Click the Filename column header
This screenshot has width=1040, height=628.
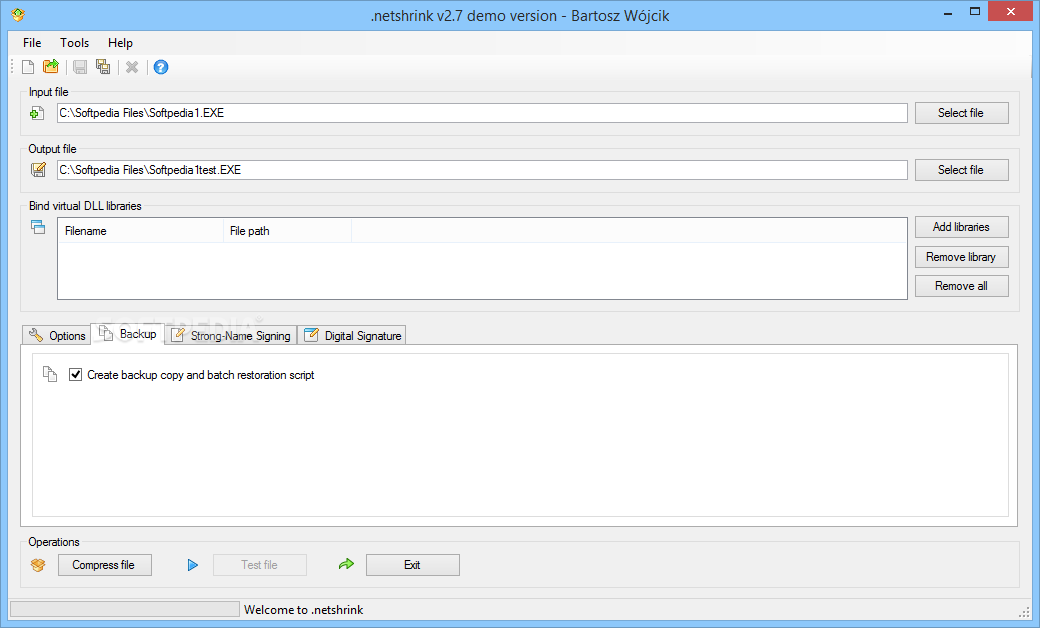141,231
